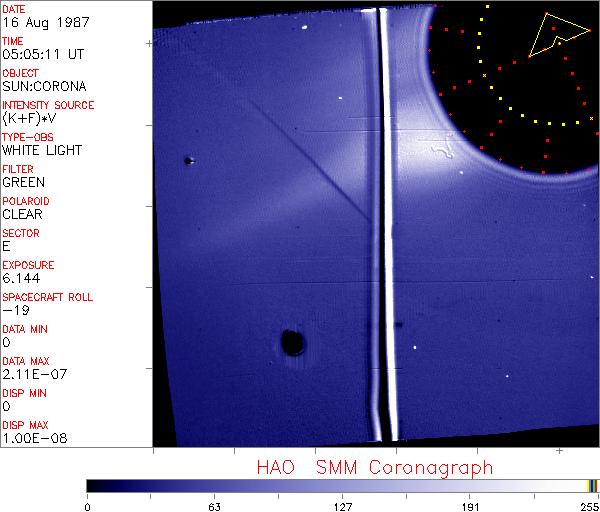Click the red "DATE" label
Screen dimensions: 600x512
(14, 9)
